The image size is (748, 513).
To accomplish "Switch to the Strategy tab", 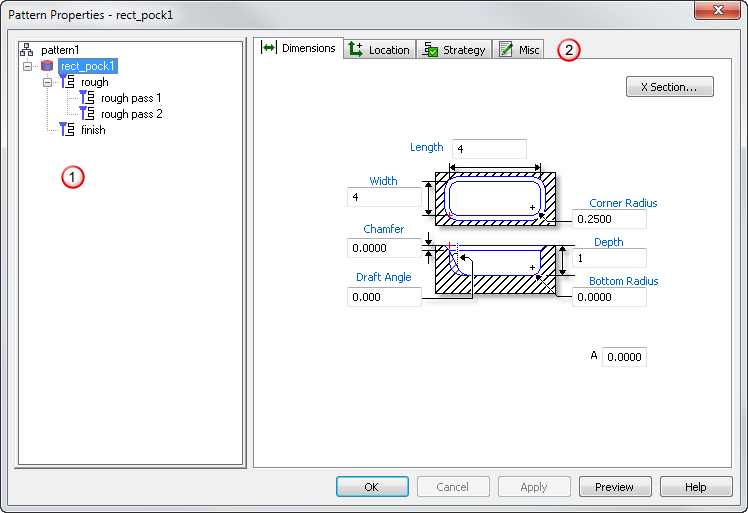I will pyautogui.click(x=454, y=50).
